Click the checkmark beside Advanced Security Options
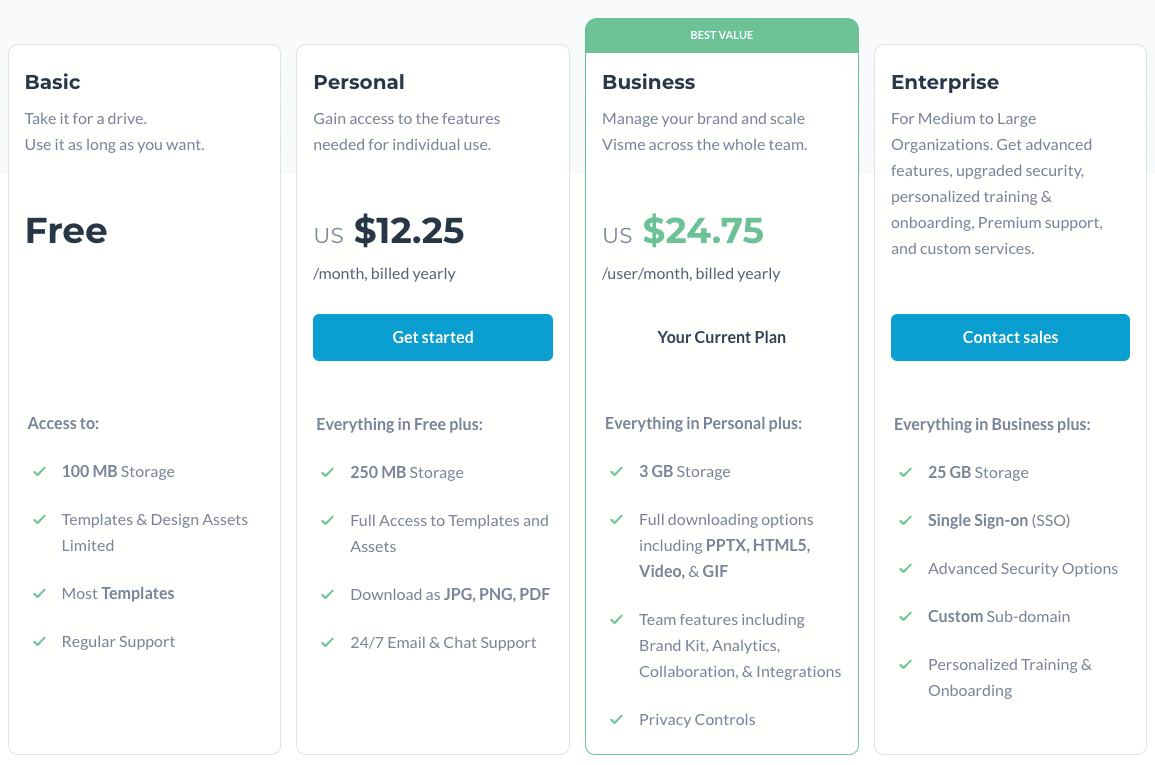 tap(905, 568)
